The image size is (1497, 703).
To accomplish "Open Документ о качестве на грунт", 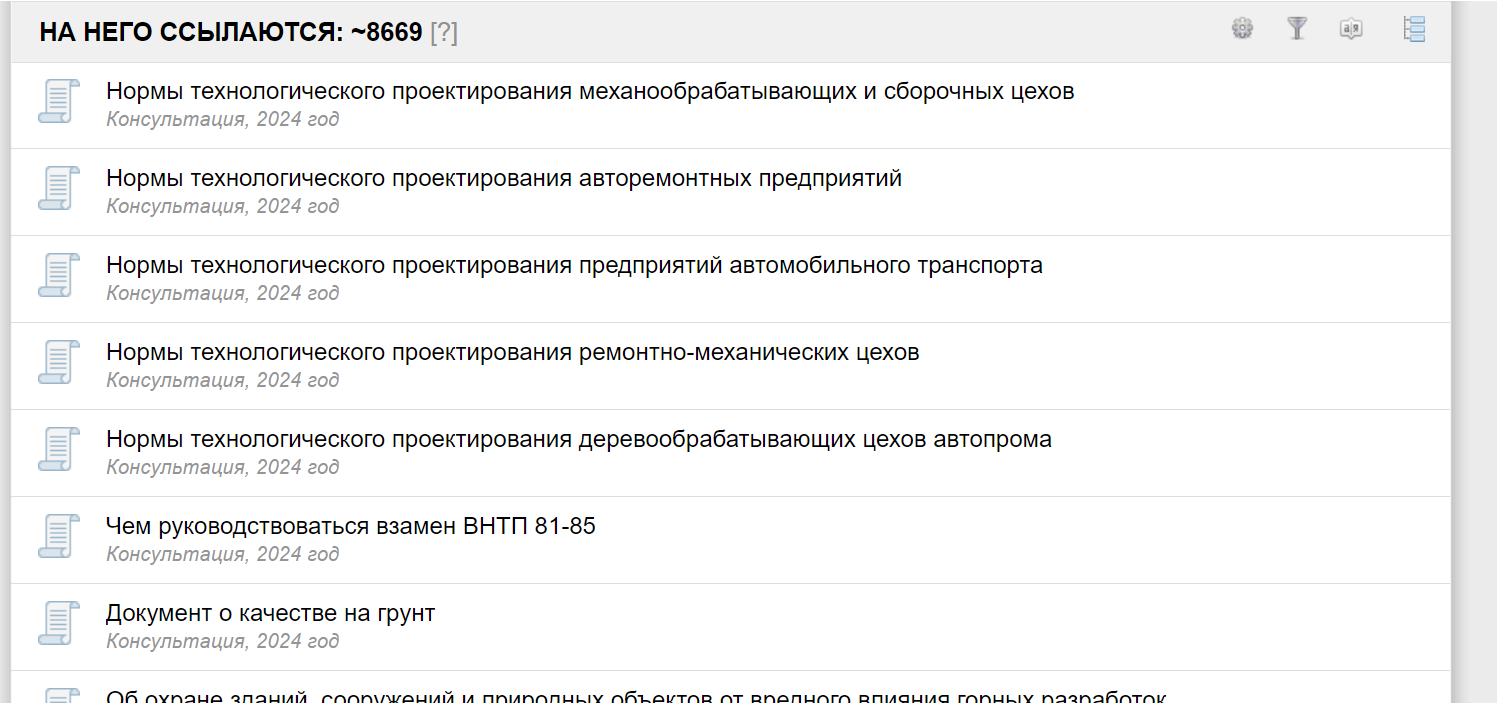I will 270,613.
